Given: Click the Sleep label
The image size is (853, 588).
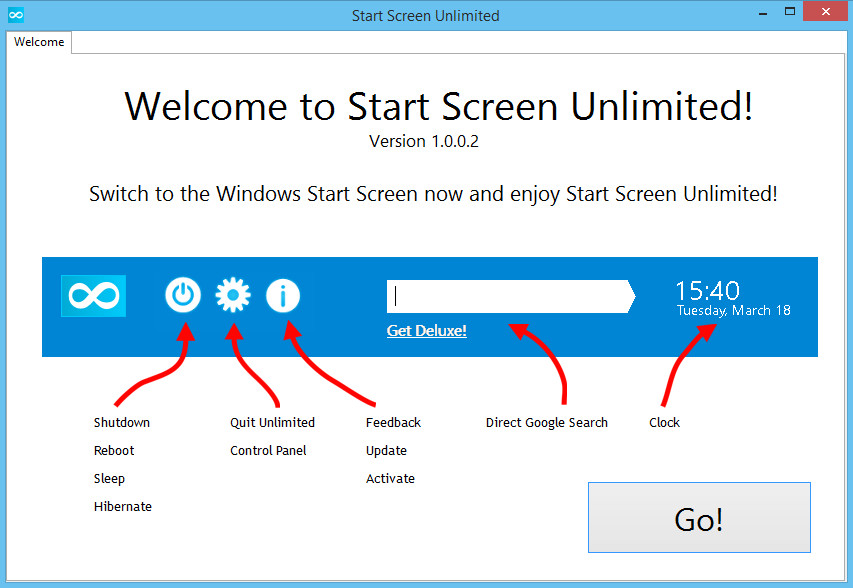Looking at the screenshot, I should [109, 479].
